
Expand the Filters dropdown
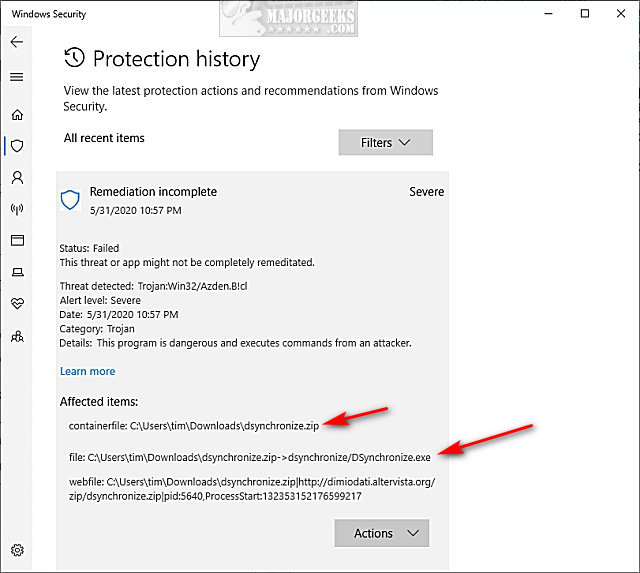[385, 142]
